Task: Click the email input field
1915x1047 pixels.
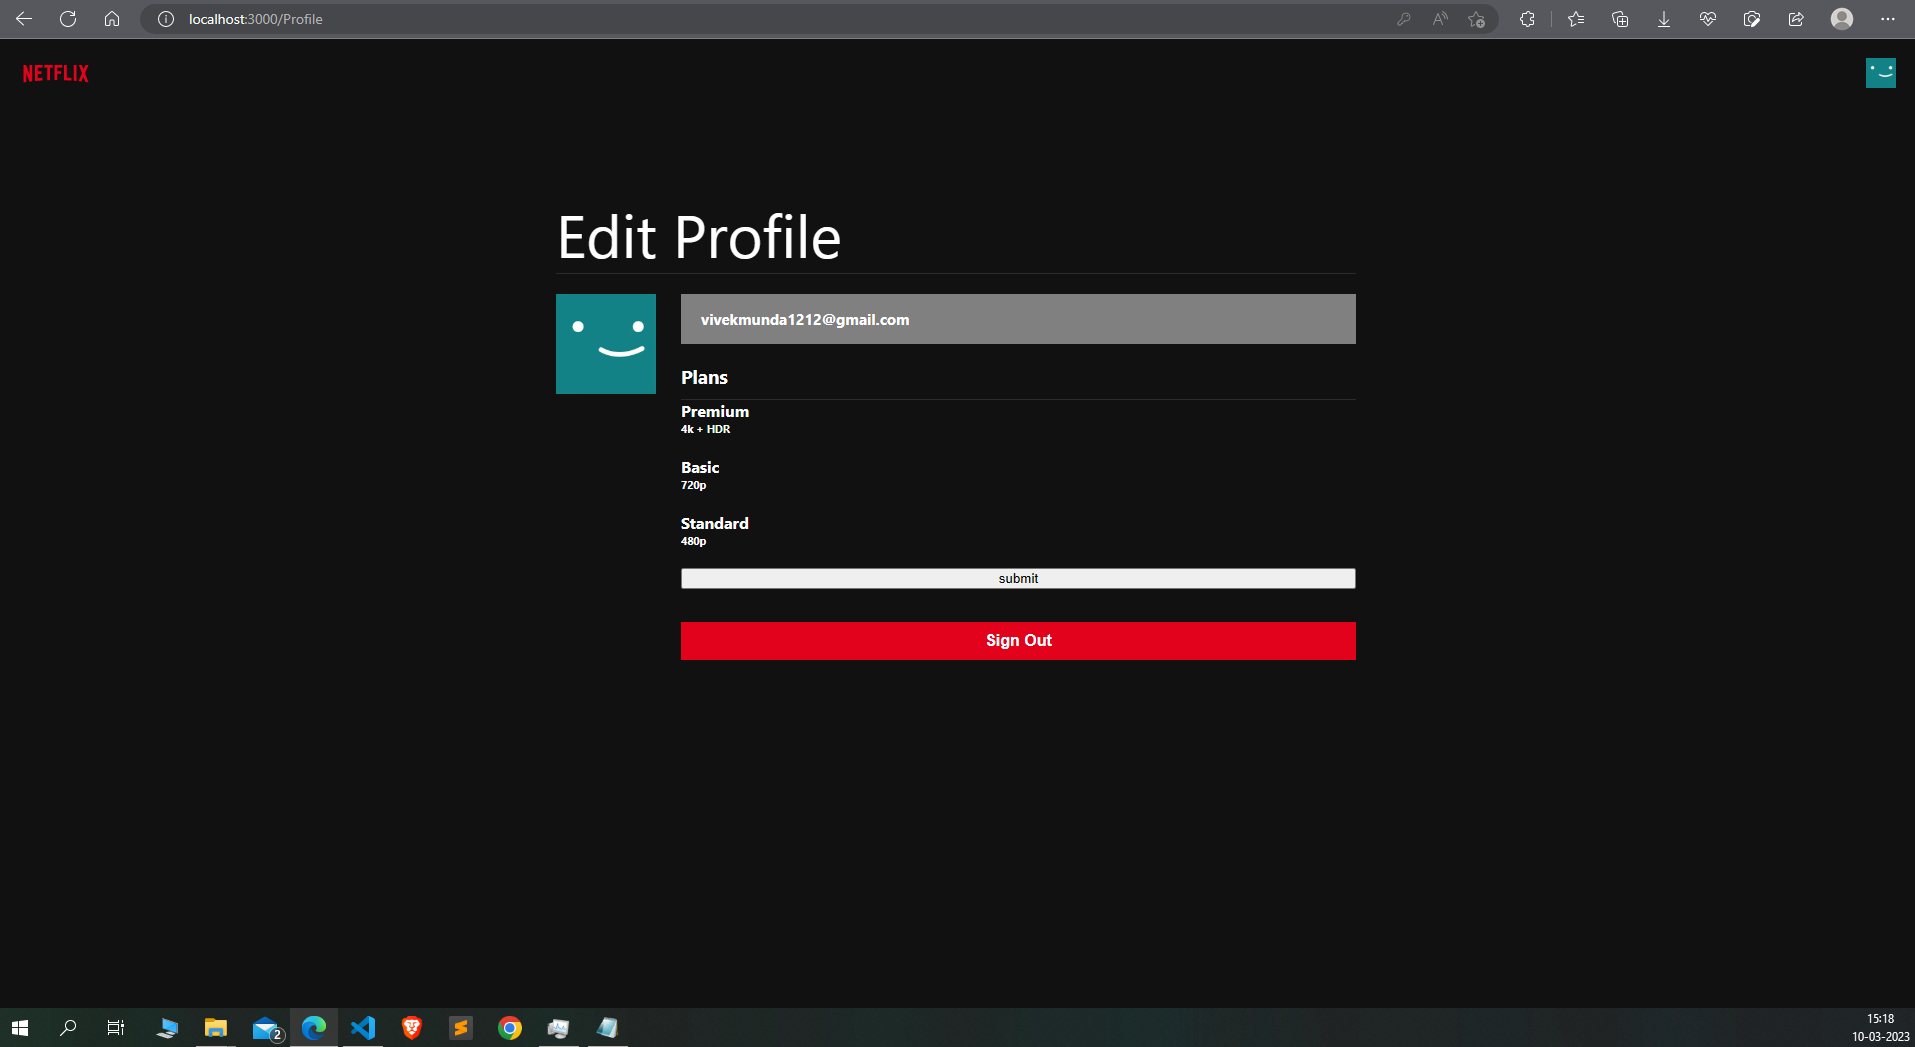Action: [x=1017, y=319]
